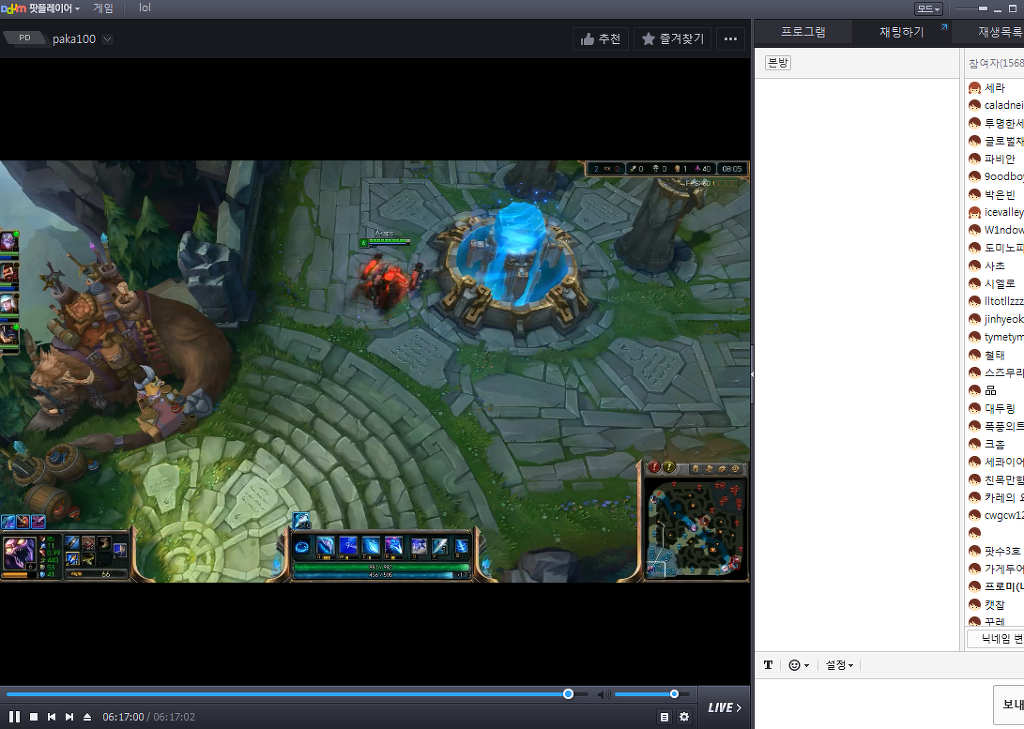Open the playlist panel icon in player bar
The height and width of the screenshot is (729, 1024).
coord(664,717)
